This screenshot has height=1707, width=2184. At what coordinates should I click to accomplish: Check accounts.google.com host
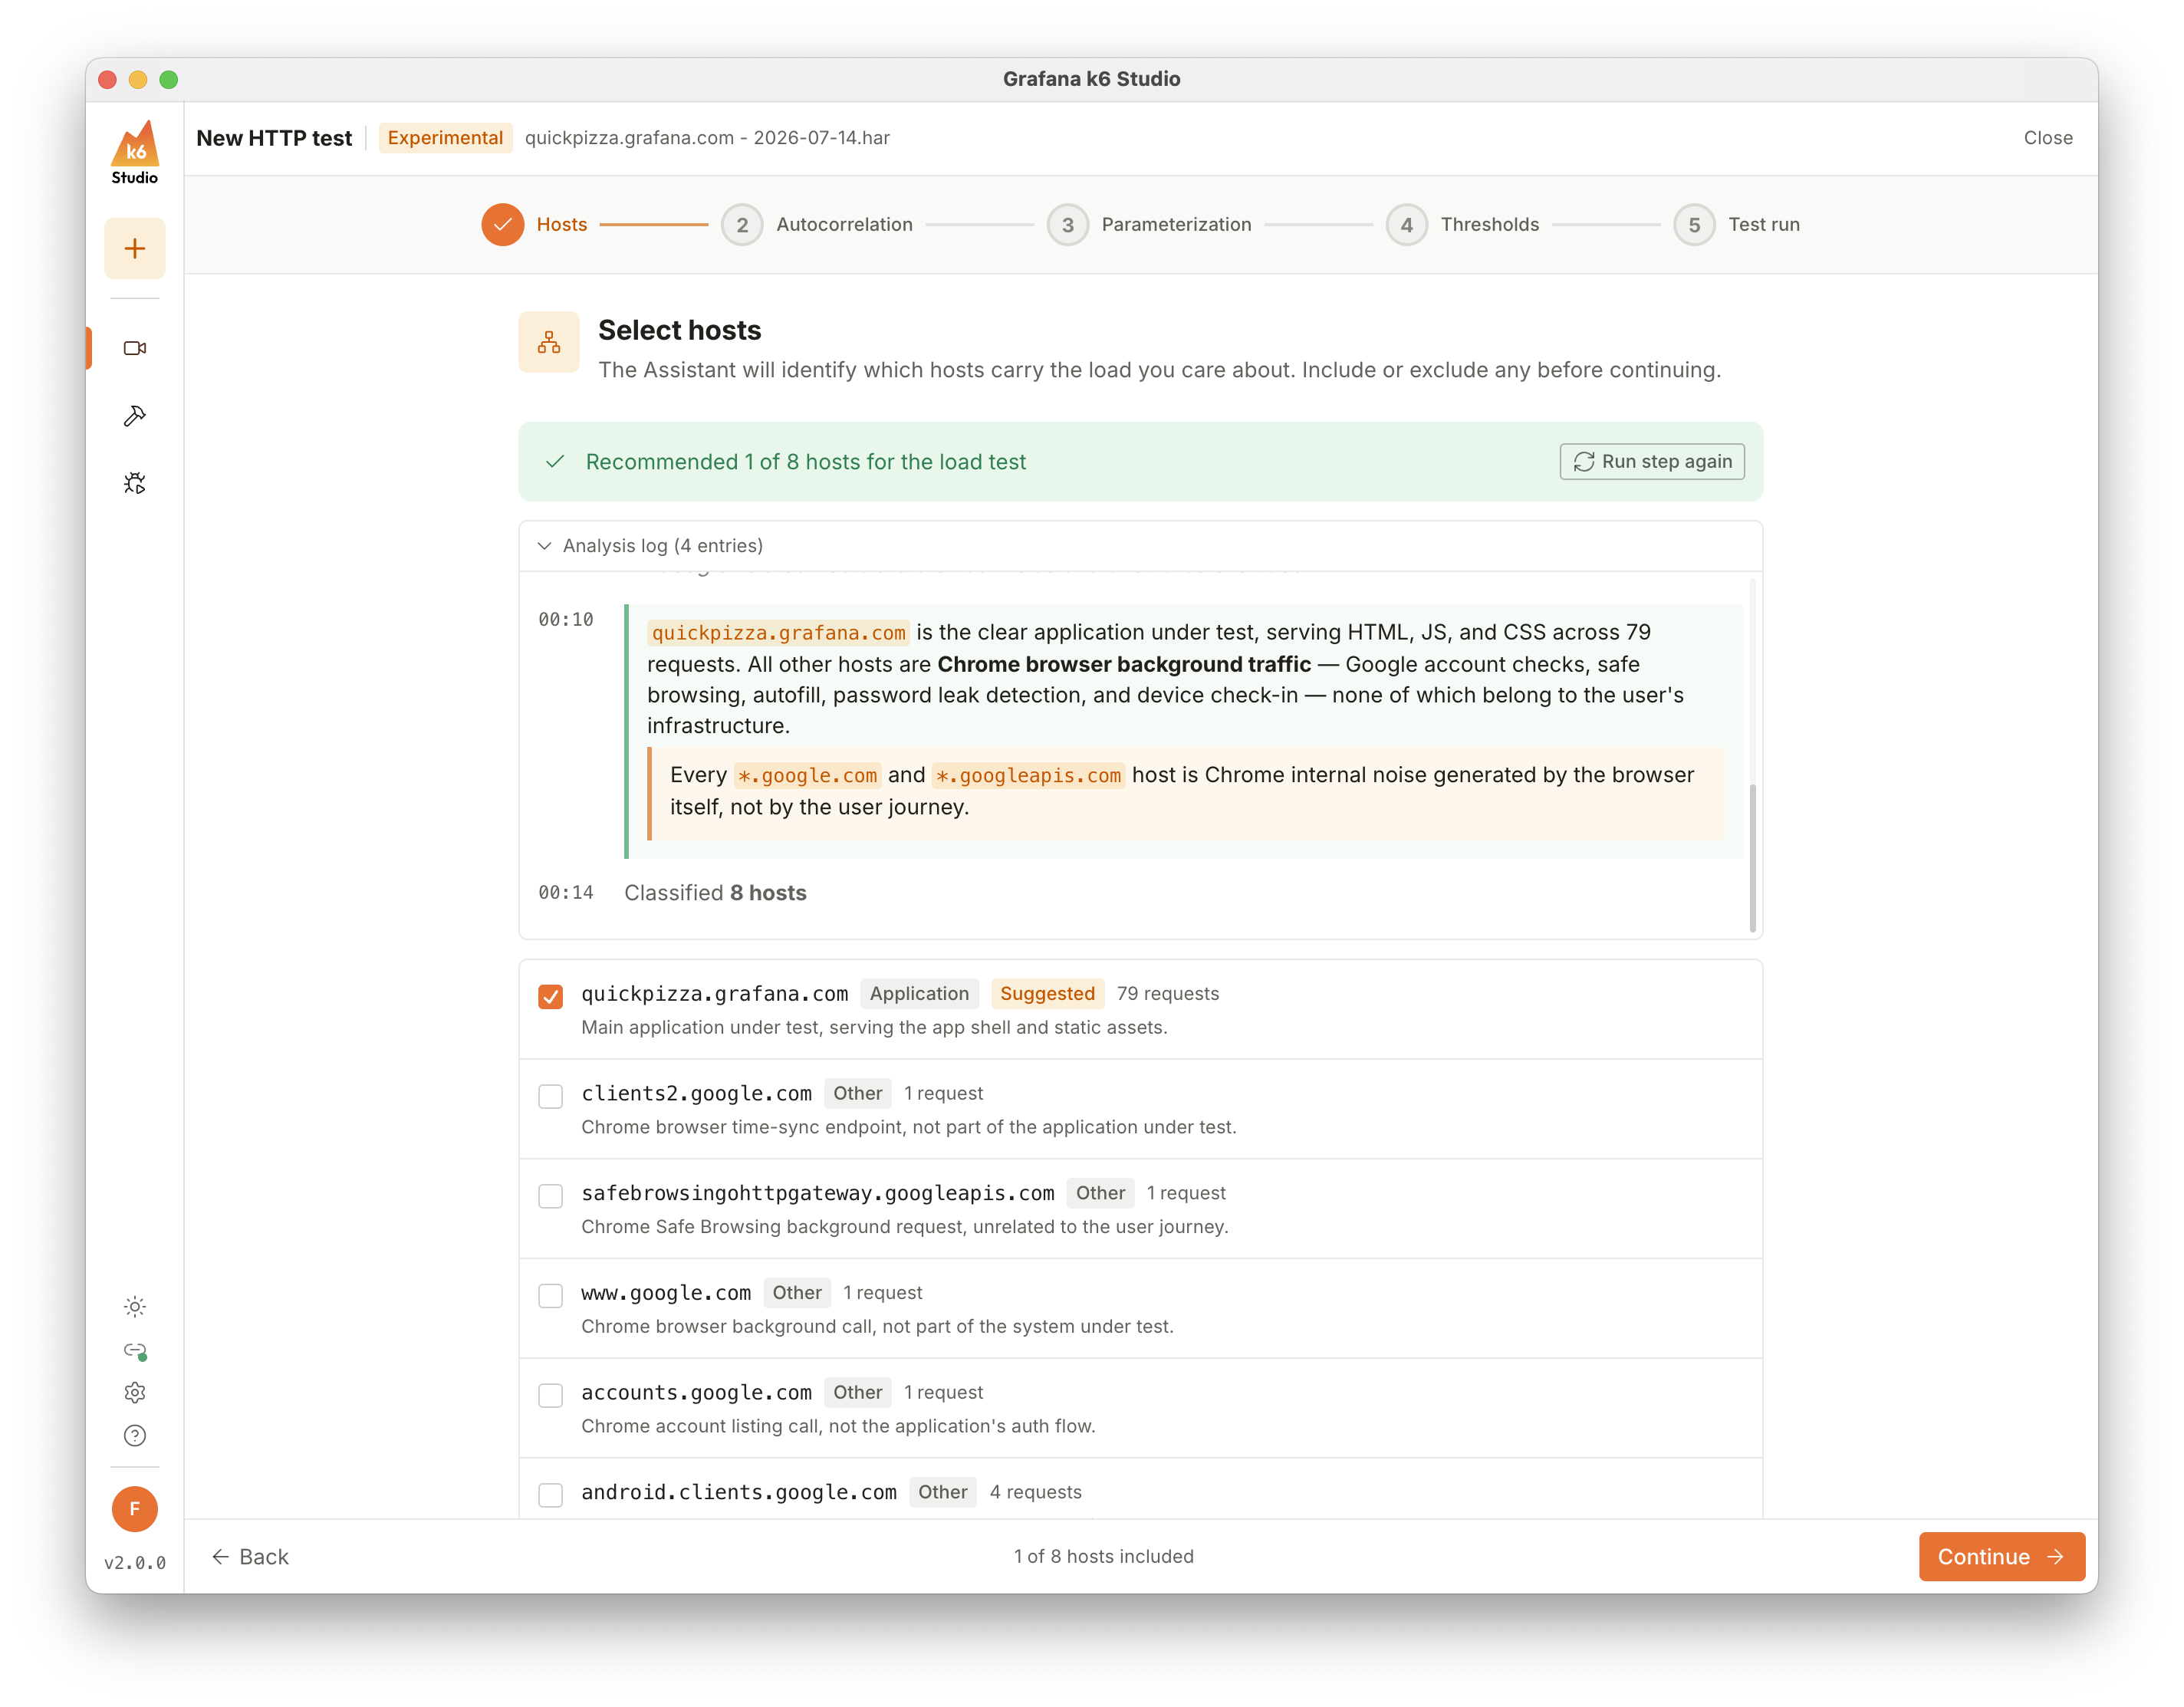(x=550, y=1395)
